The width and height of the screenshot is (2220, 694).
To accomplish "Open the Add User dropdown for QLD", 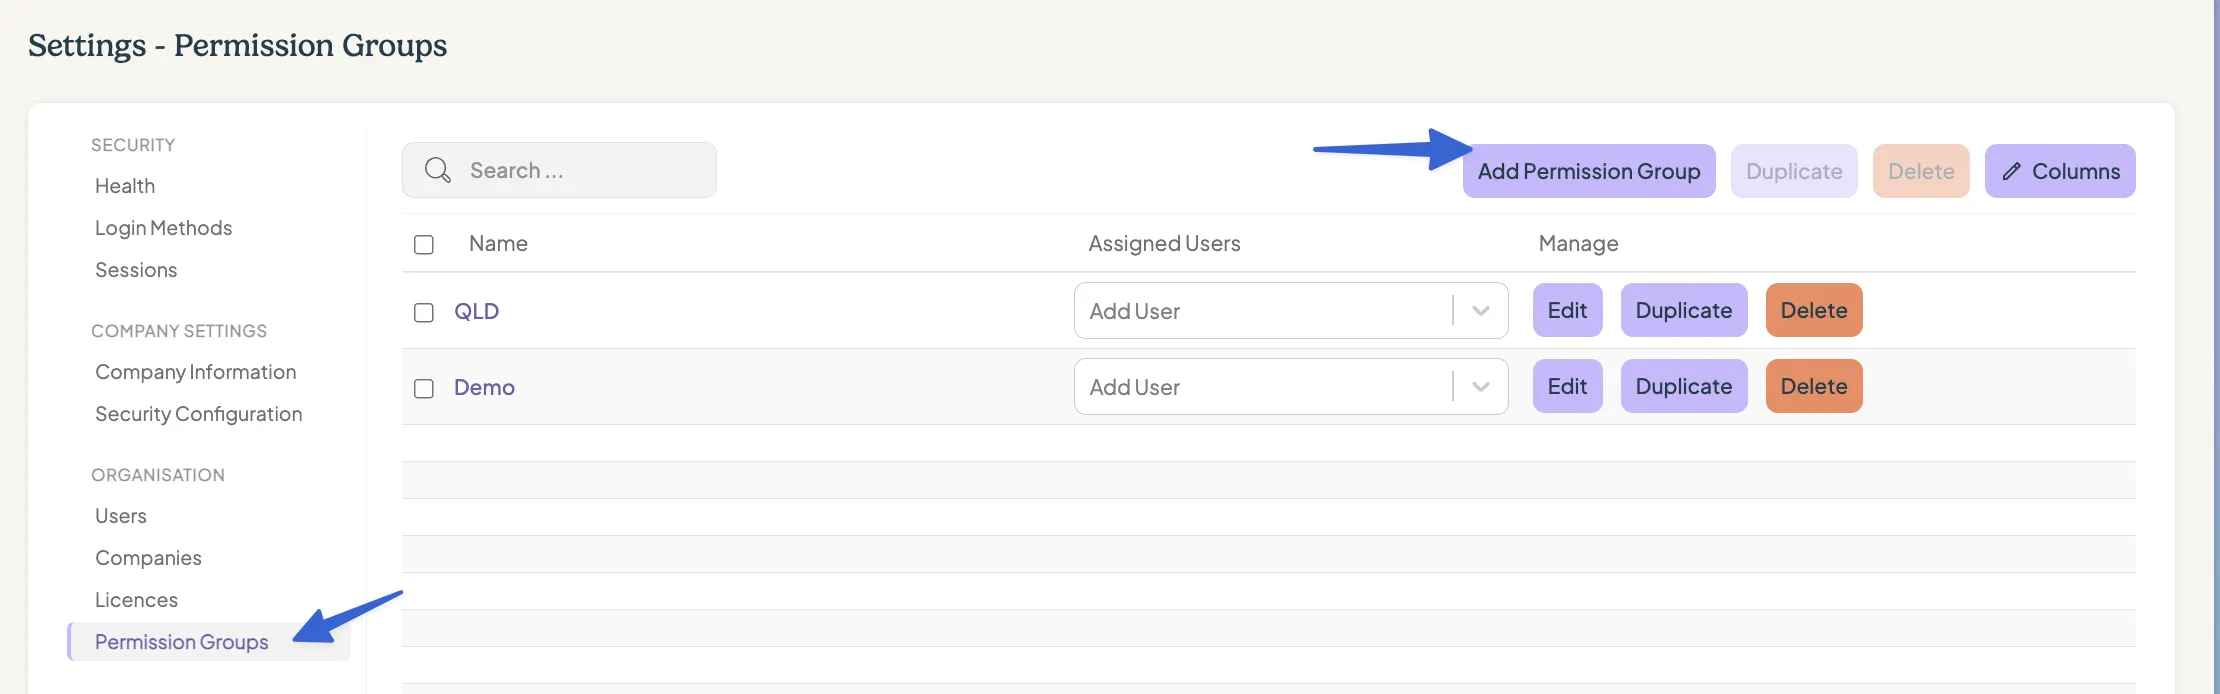I will click(x=1291, y=311).
